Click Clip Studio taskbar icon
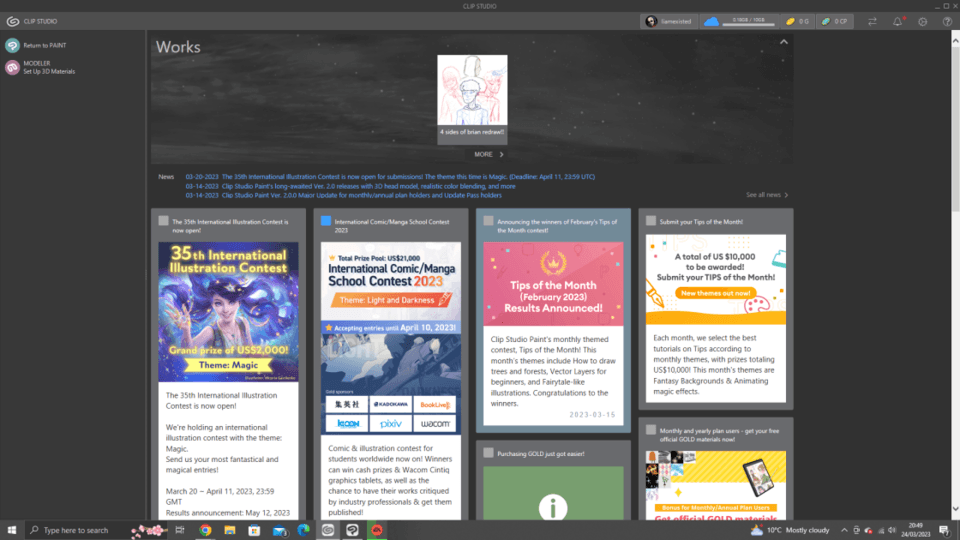 pyautogui.click(x=328, y=530)
